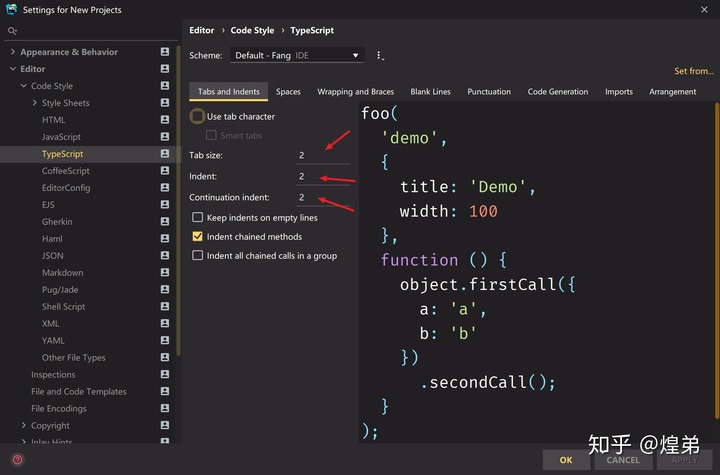Collapse the Code Style tree node
The image size is (720, 475).
pyautogui.click(x=23, y=86)
